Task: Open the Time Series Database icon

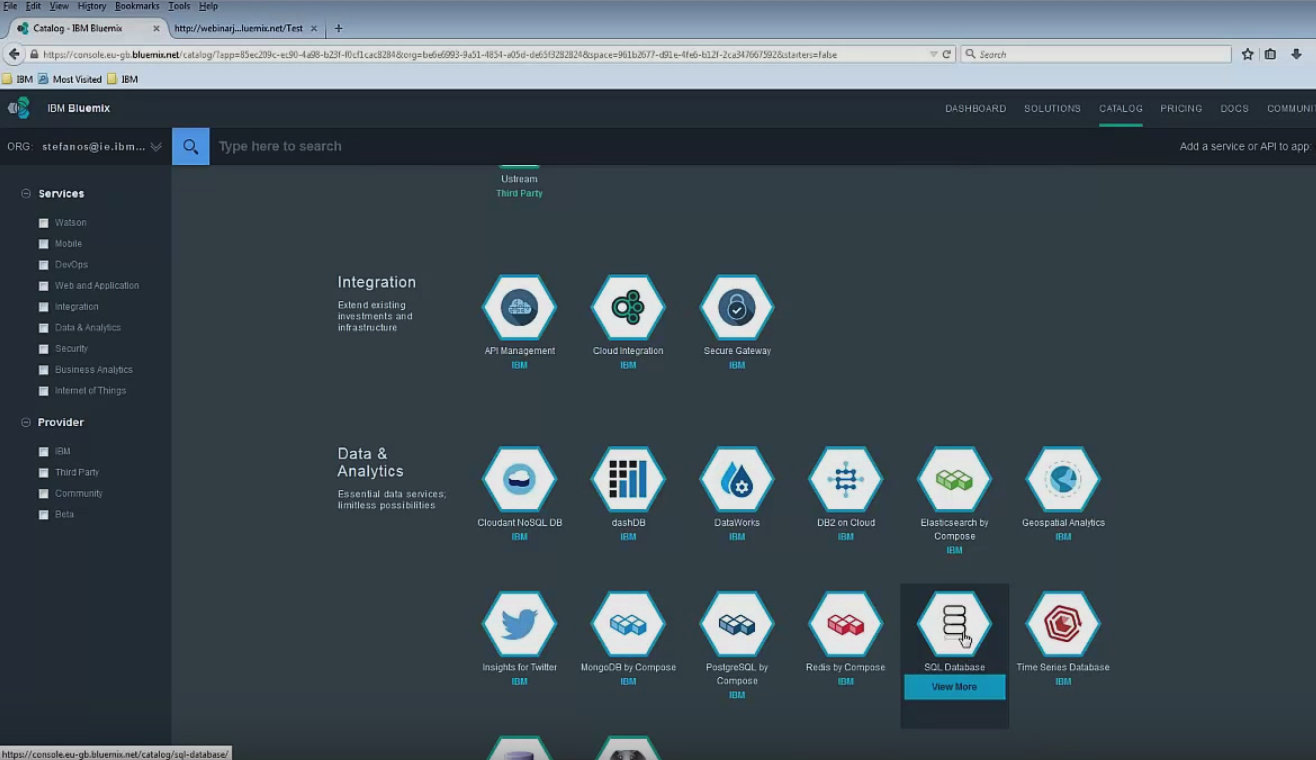Action: (1063, 624)
